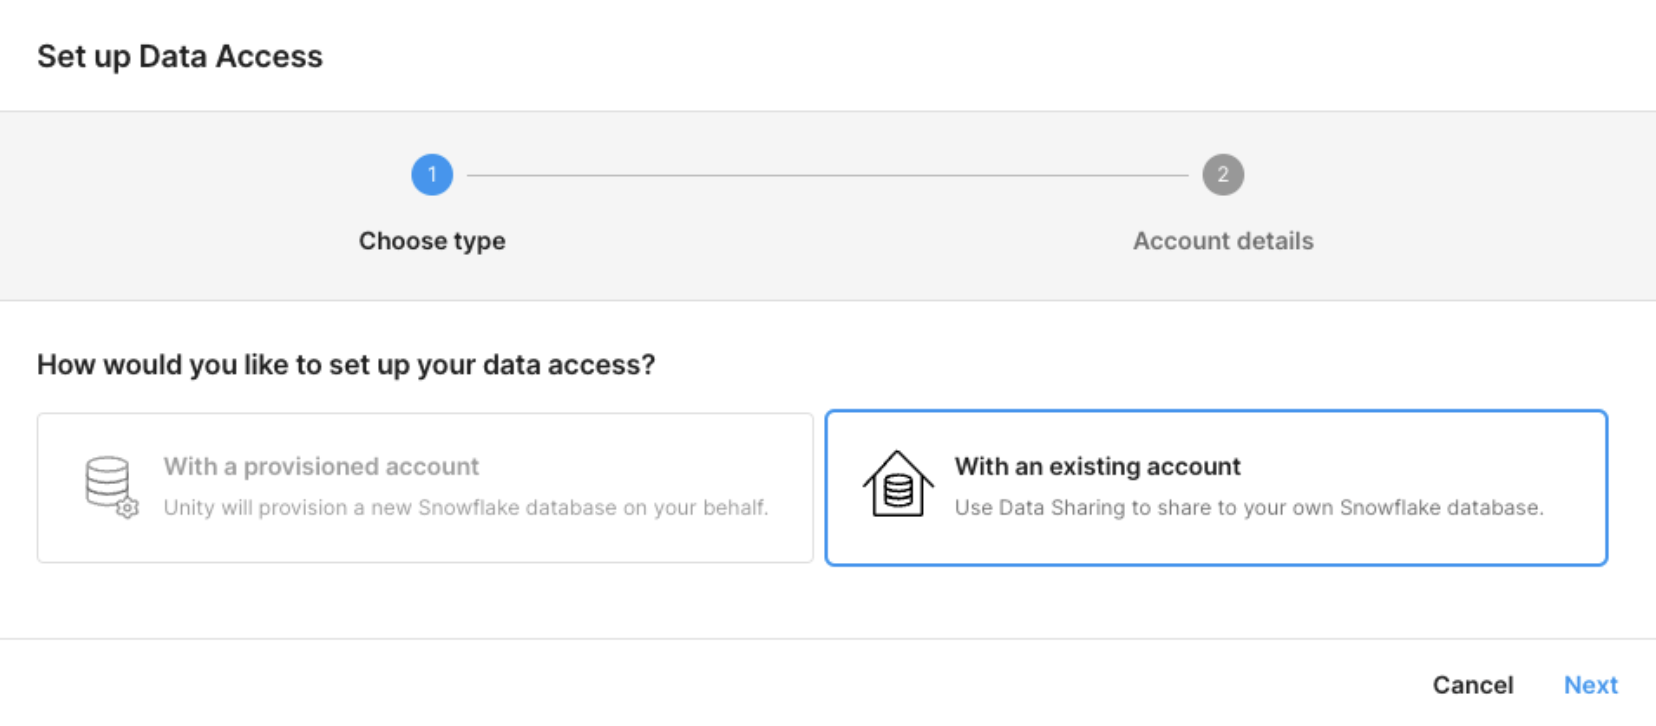Viewport: 1656px width, 726px height.
Task: Click the stepper progress line between steps
Action: pyautogui.click(x=827, y=175)
